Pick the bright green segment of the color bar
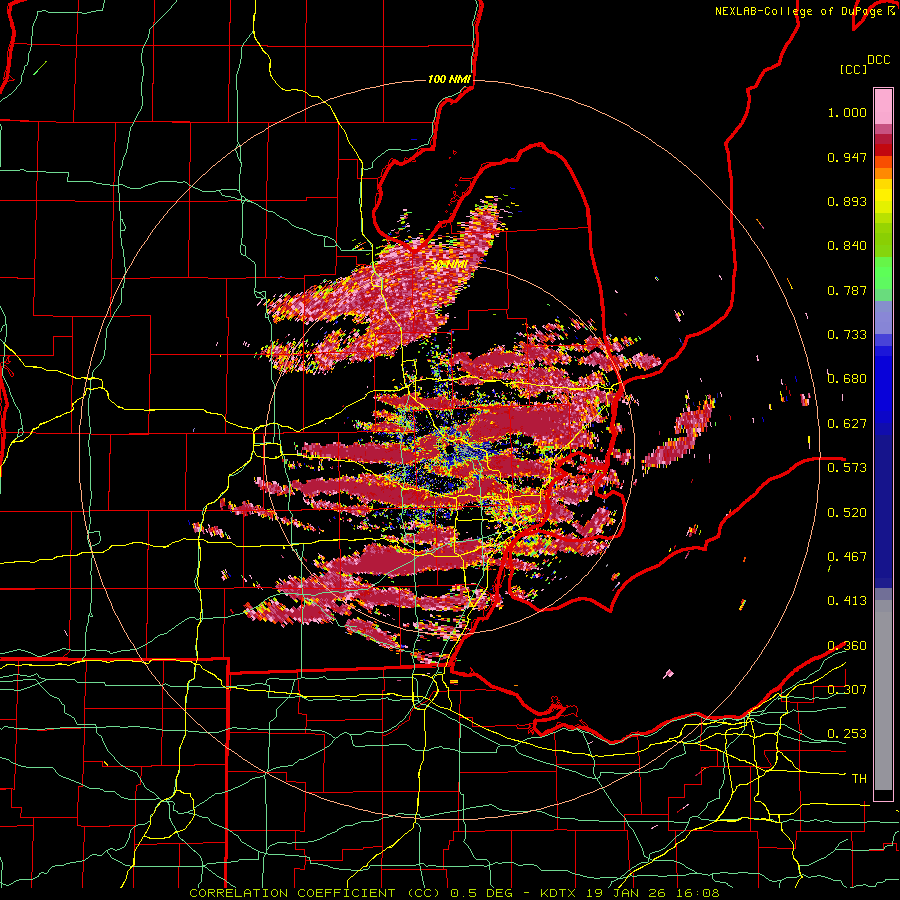The height and width of the screenshot is (900, 900). tap(883, 272)
